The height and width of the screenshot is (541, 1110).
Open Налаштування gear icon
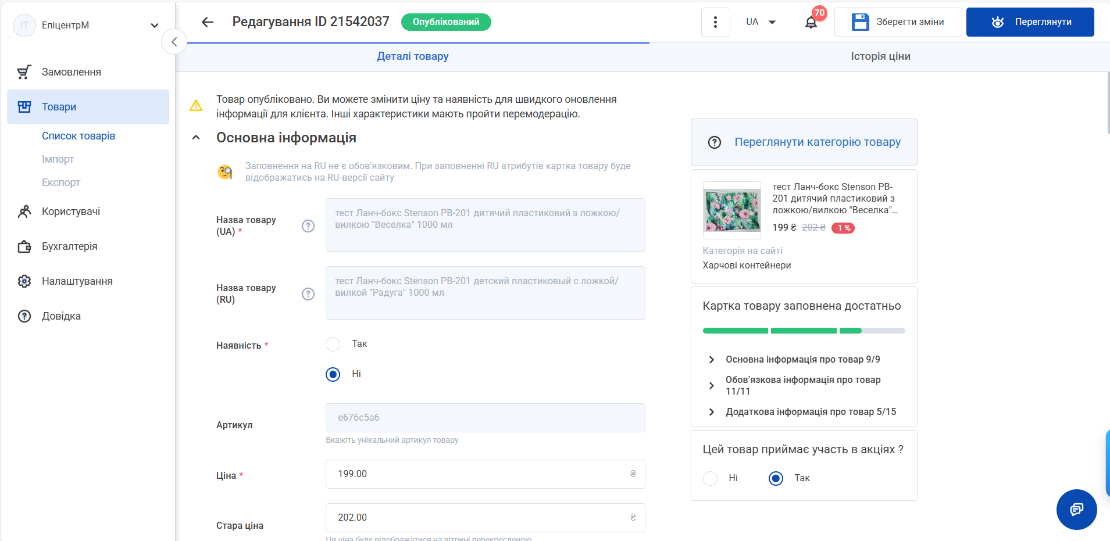24,281
